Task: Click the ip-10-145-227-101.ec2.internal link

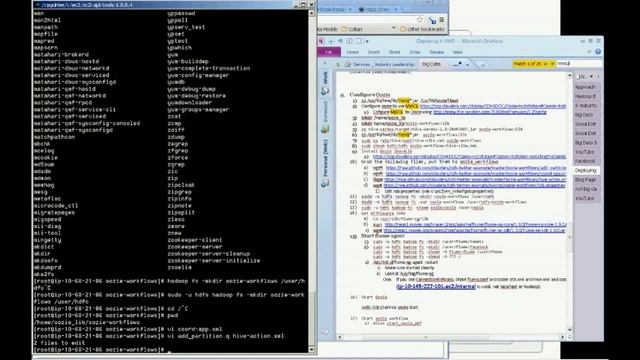Action: point(436,287)
